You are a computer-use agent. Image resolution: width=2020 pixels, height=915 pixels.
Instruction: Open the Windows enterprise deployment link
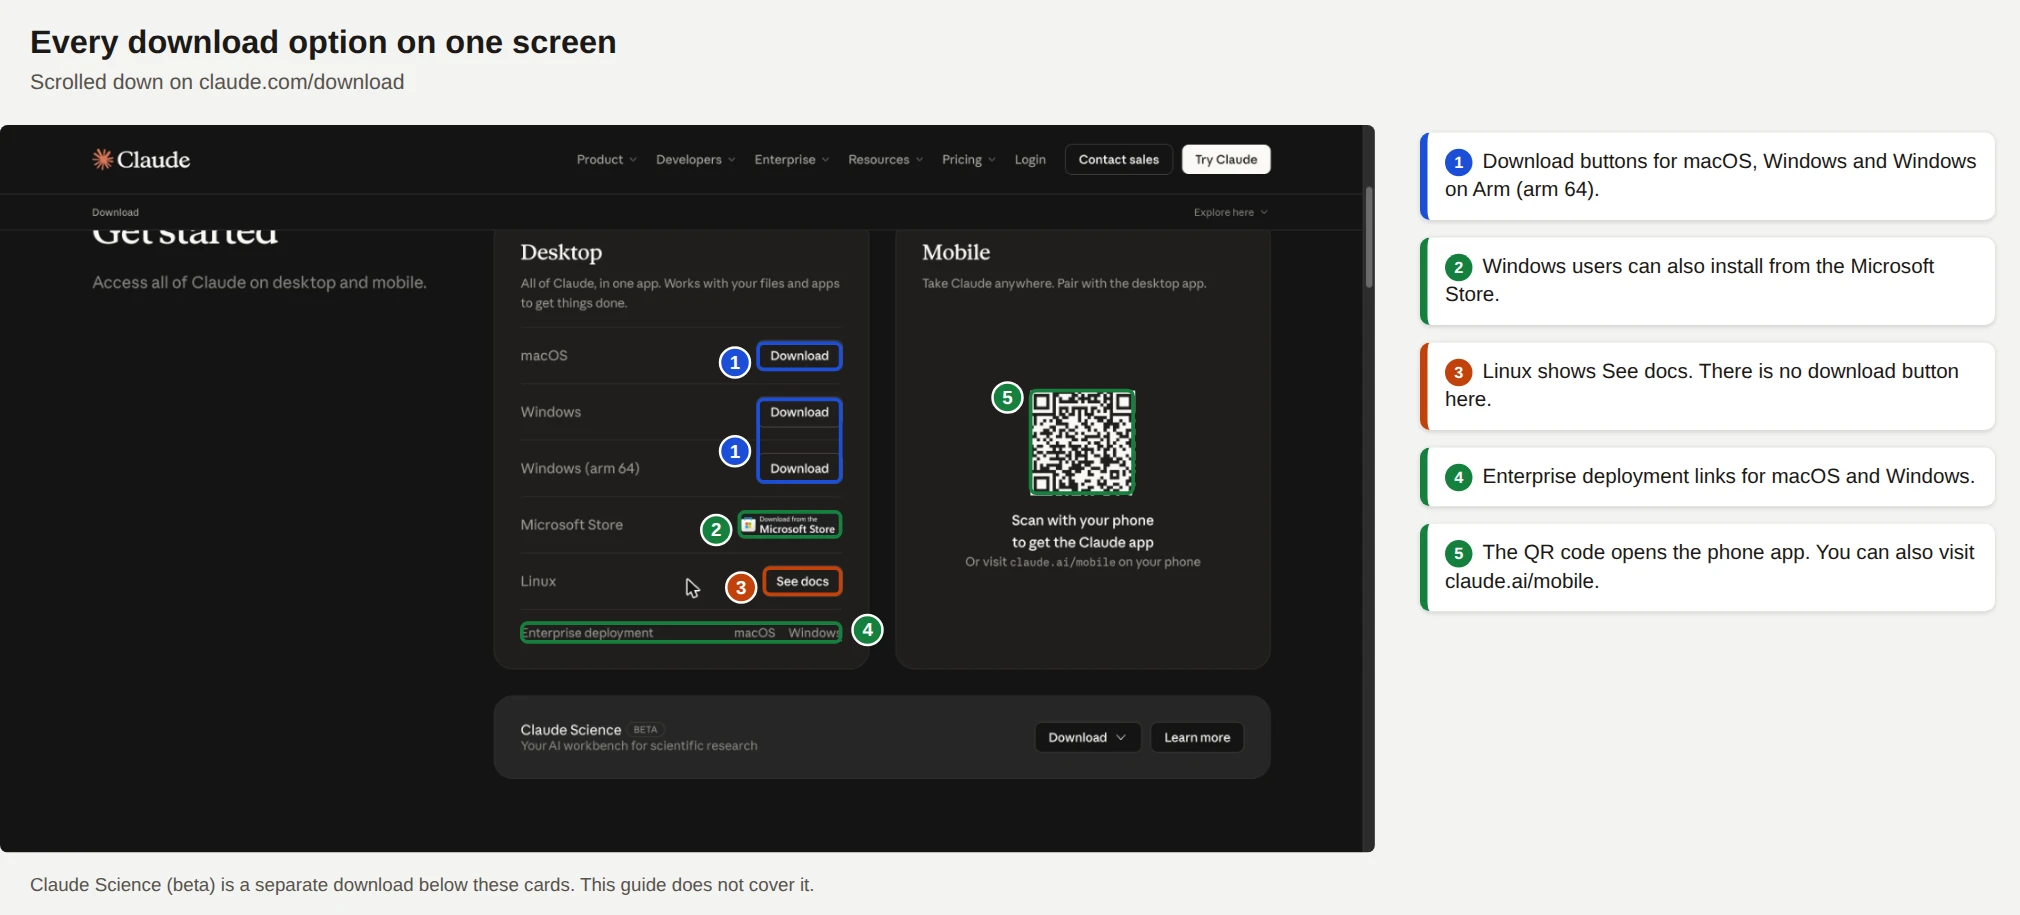[x=813, y=633]
